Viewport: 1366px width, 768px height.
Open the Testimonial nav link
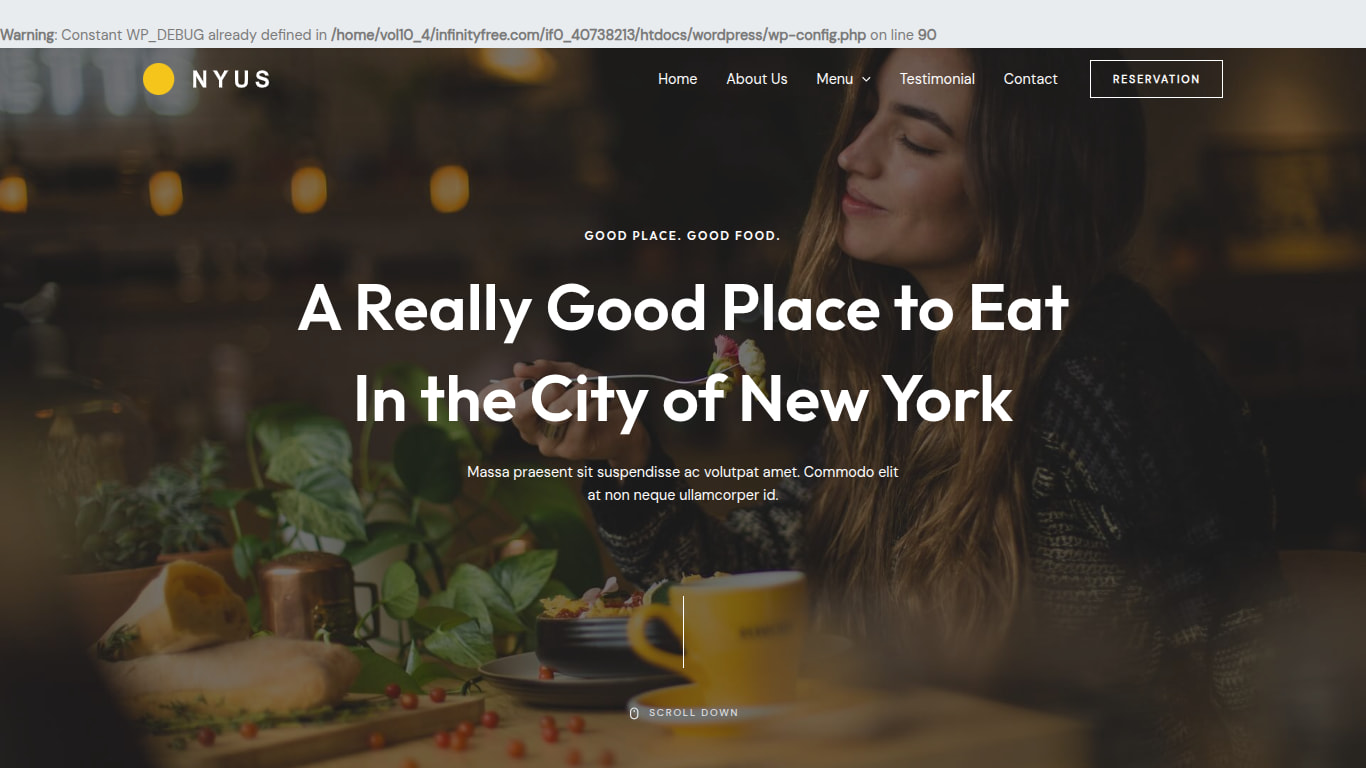pos(937,79)
